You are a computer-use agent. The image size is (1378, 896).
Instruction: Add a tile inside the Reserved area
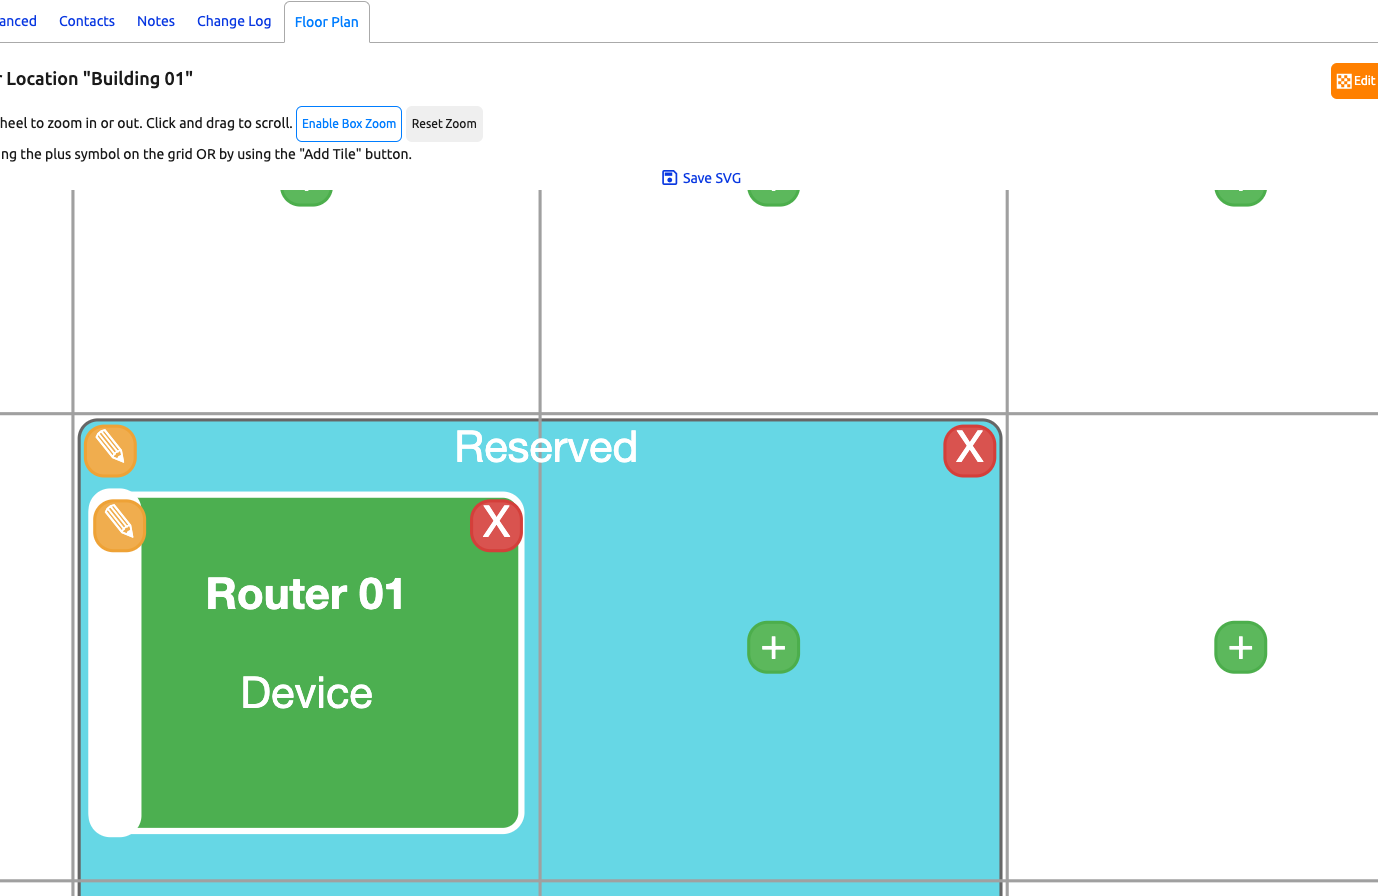pyautogui.click(x=773, y=647)
